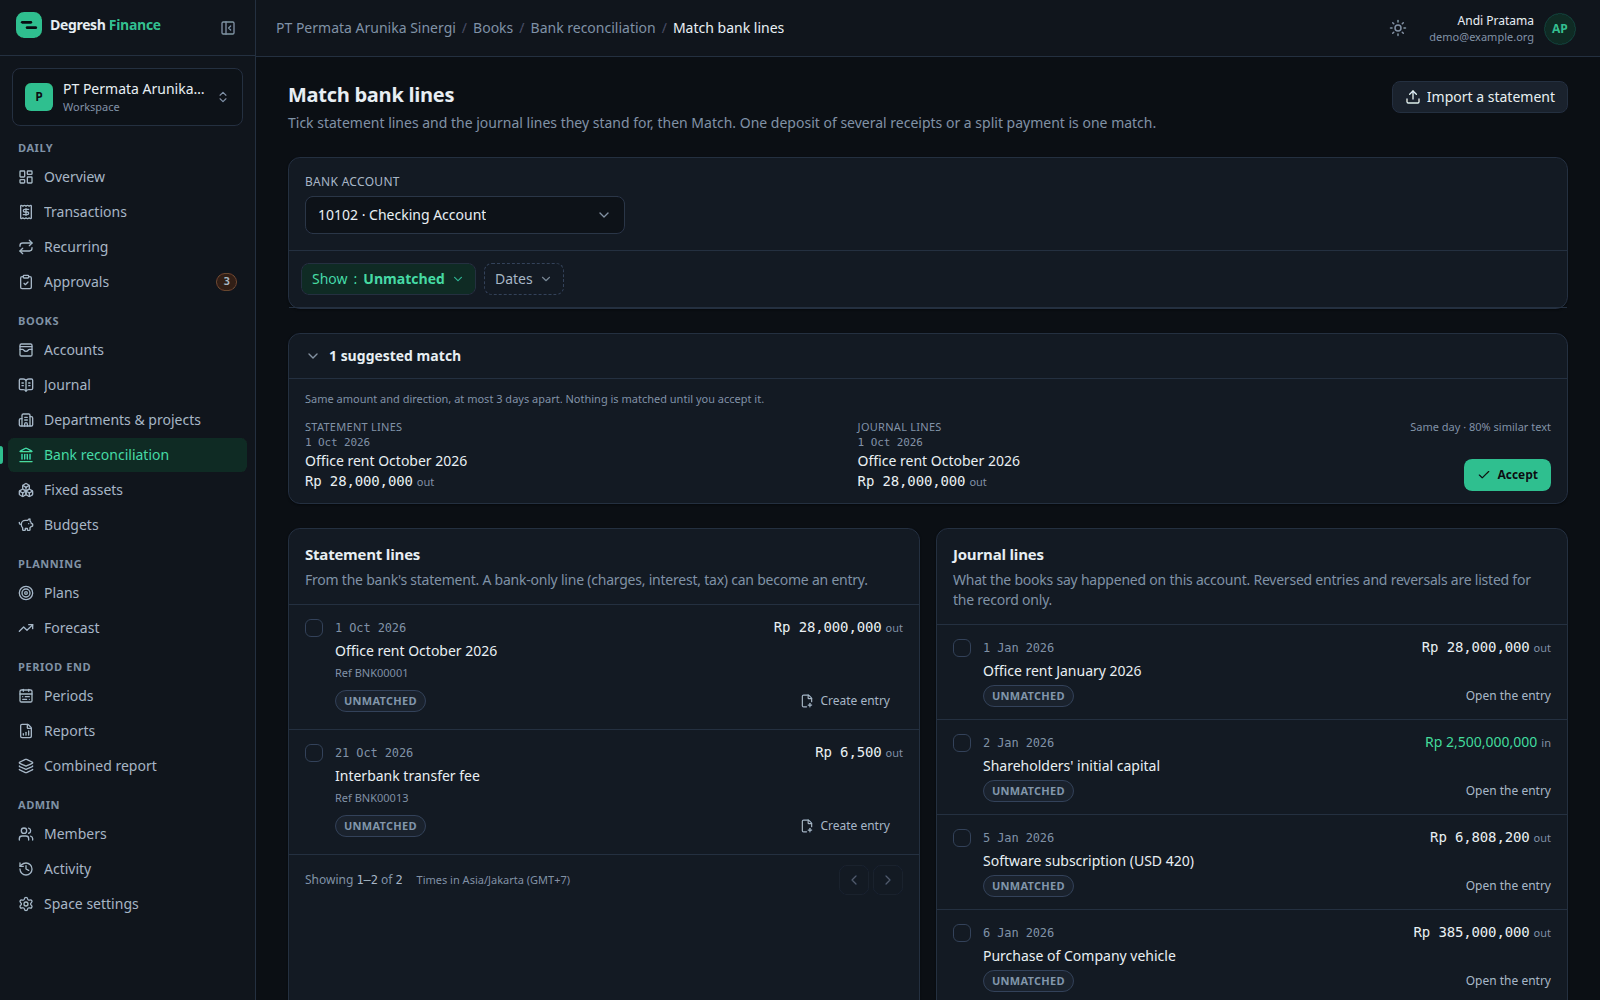This screenshot has height=1000, width=1600.
Task: Open the bank account dropdown
Action: pos(465,215)
